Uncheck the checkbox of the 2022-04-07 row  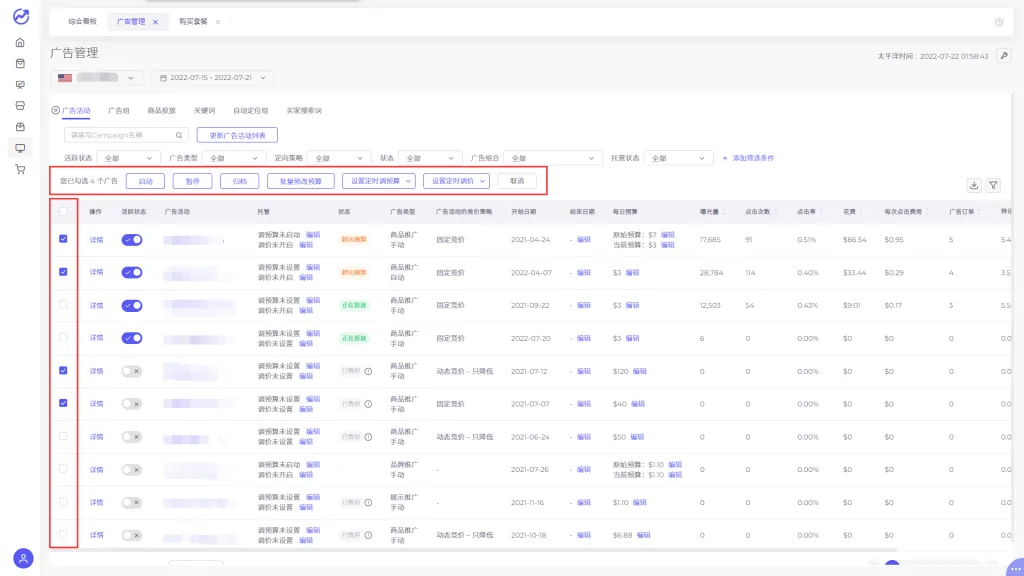coord(63,272)
